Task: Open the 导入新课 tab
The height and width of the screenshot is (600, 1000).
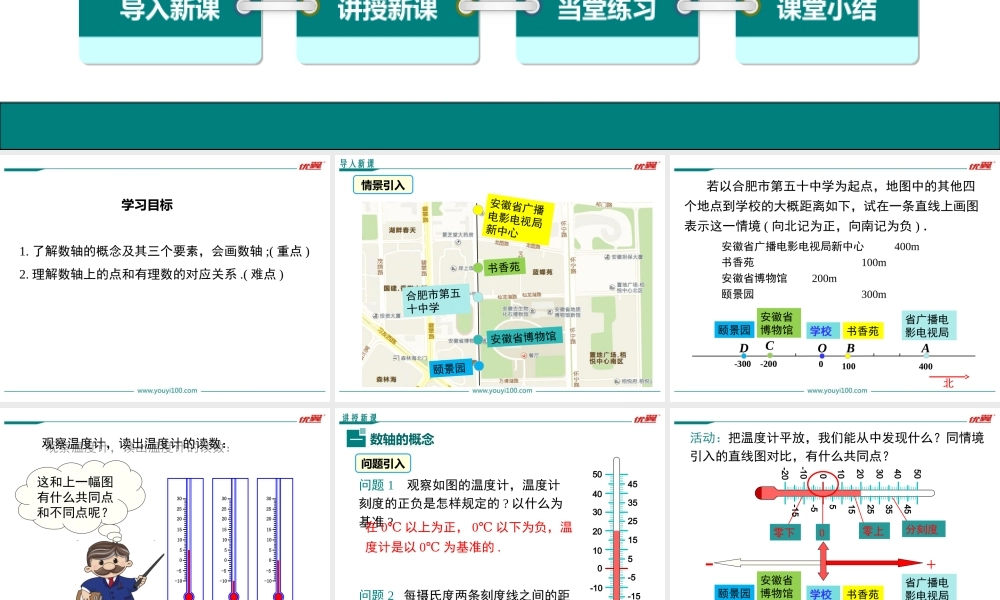Action: coord(170,12)
